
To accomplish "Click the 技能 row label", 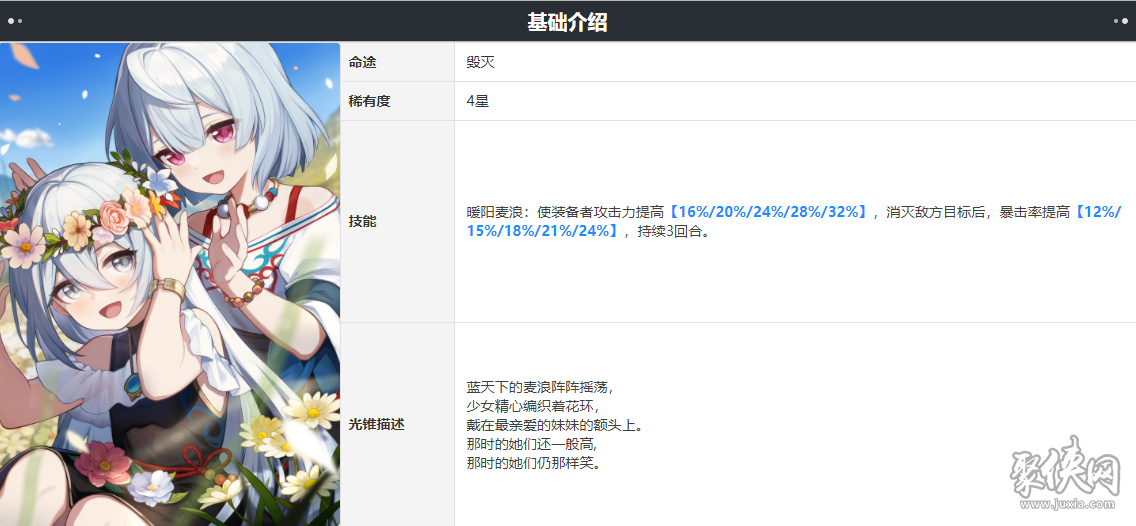I will 362,222.
